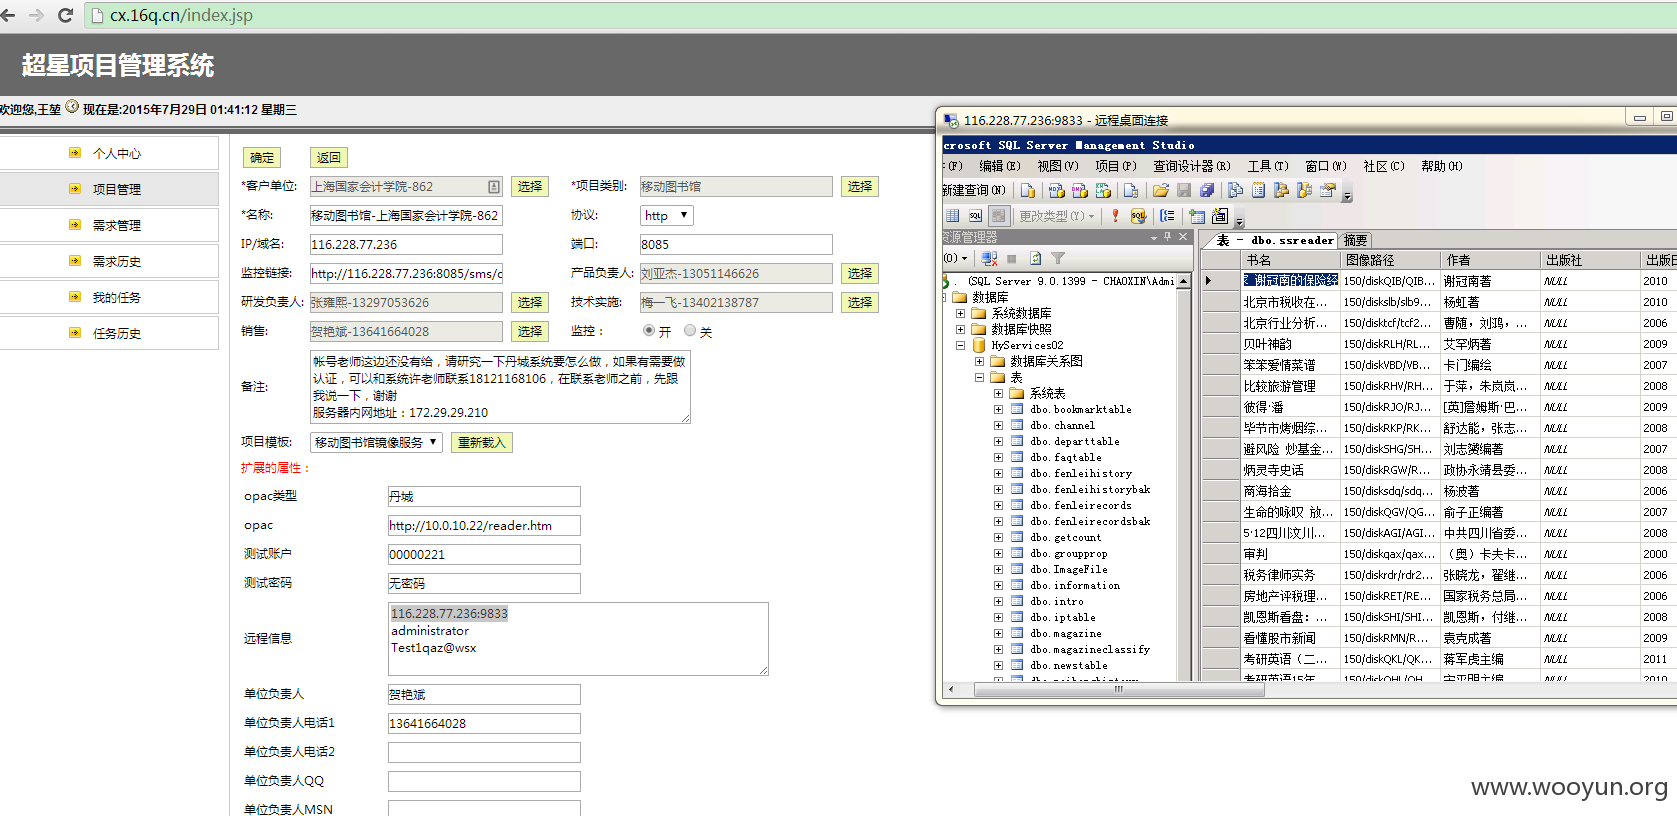Switch to the 表 - dbo.ssreader tab
Image resolution: width=1677 pixels, height=816 pixels.
pos(1274,240)
